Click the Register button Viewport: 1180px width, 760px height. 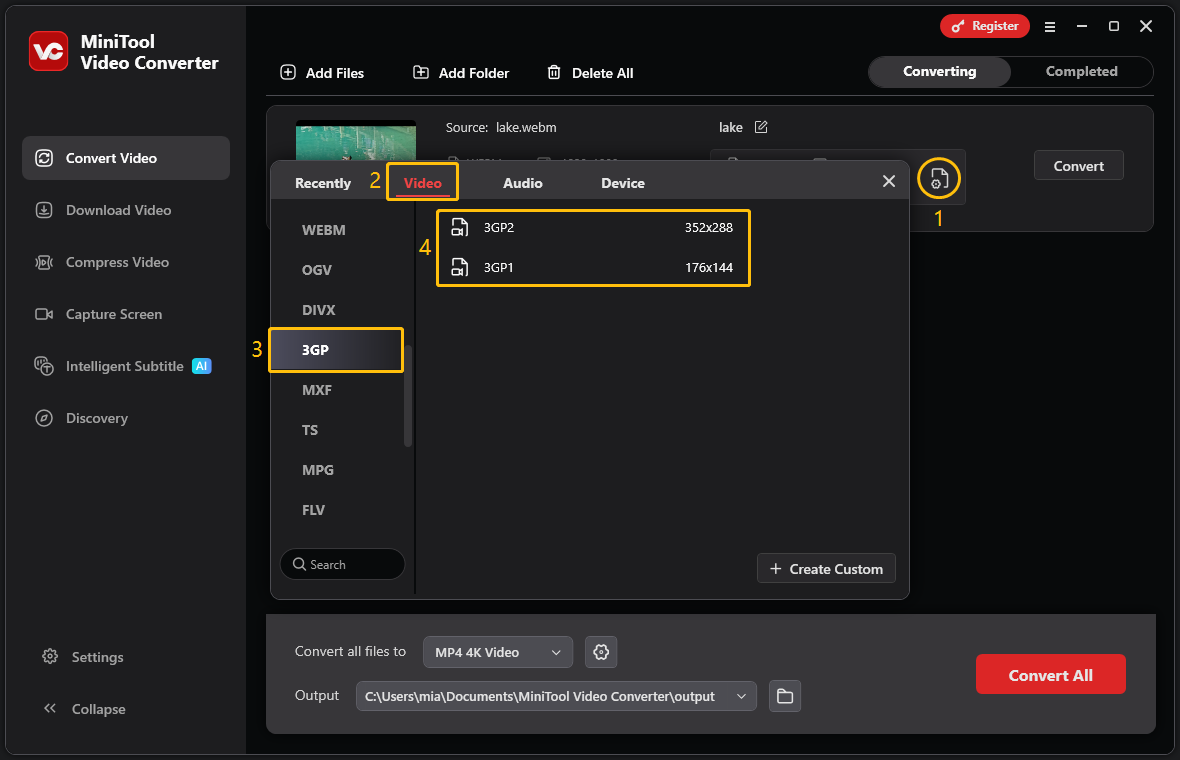tap(984, 26)
